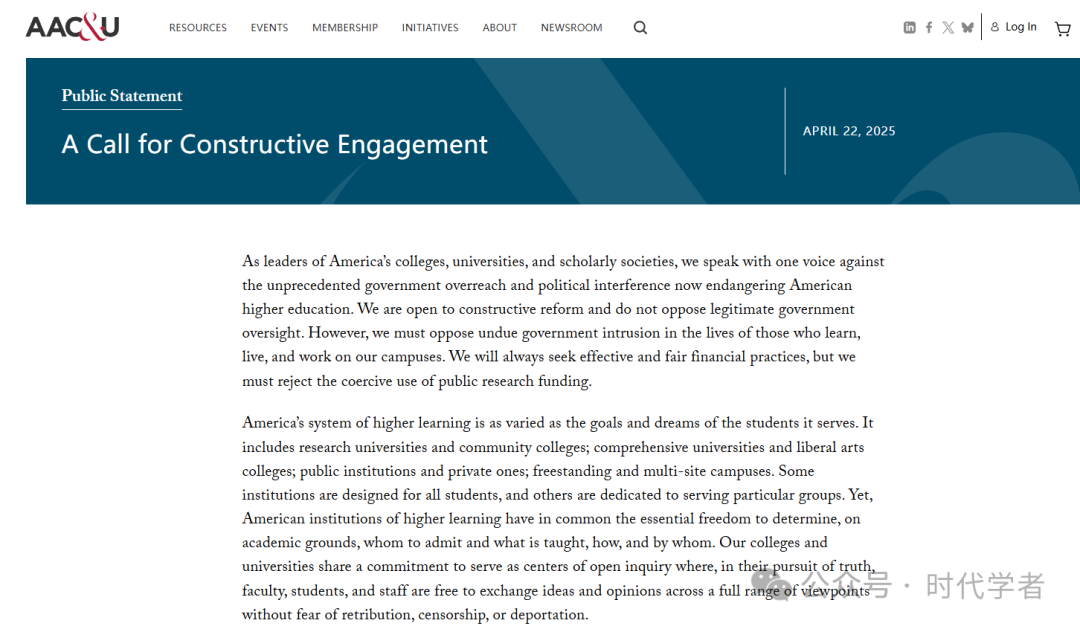Open the Initiatives menu

[430, 28]
